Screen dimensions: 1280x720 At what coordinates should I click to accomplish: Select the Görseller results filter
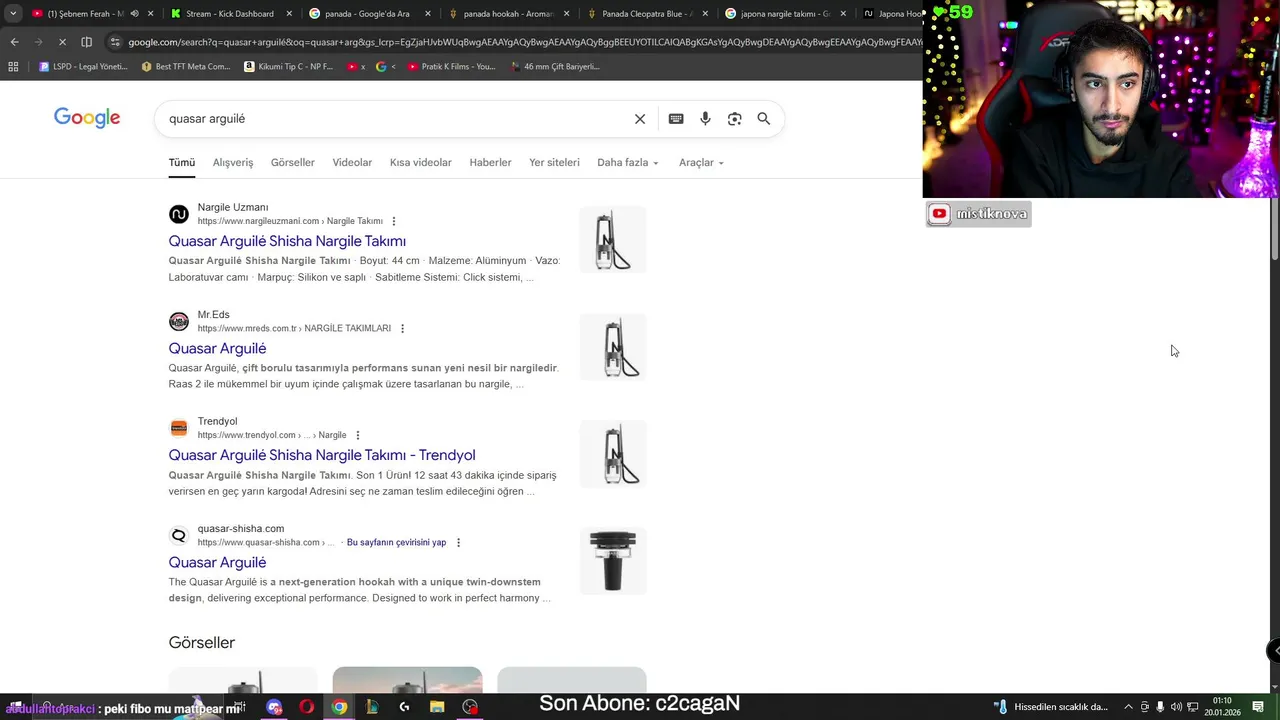pyautogui.click(x=293, y=162)
